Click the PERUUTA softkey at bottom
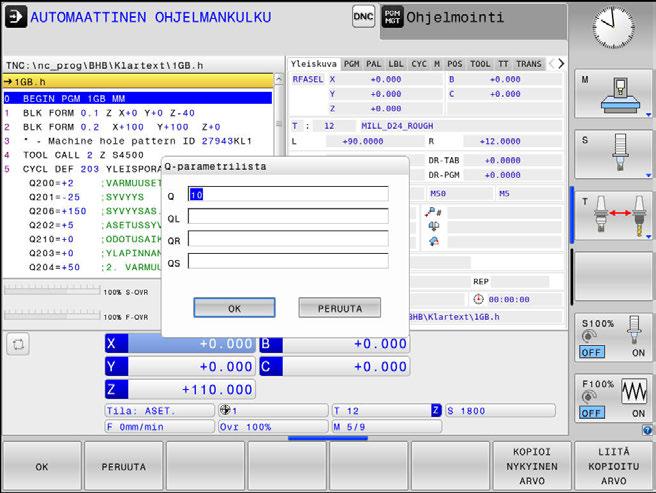656x493 pixels. (123, 466)
